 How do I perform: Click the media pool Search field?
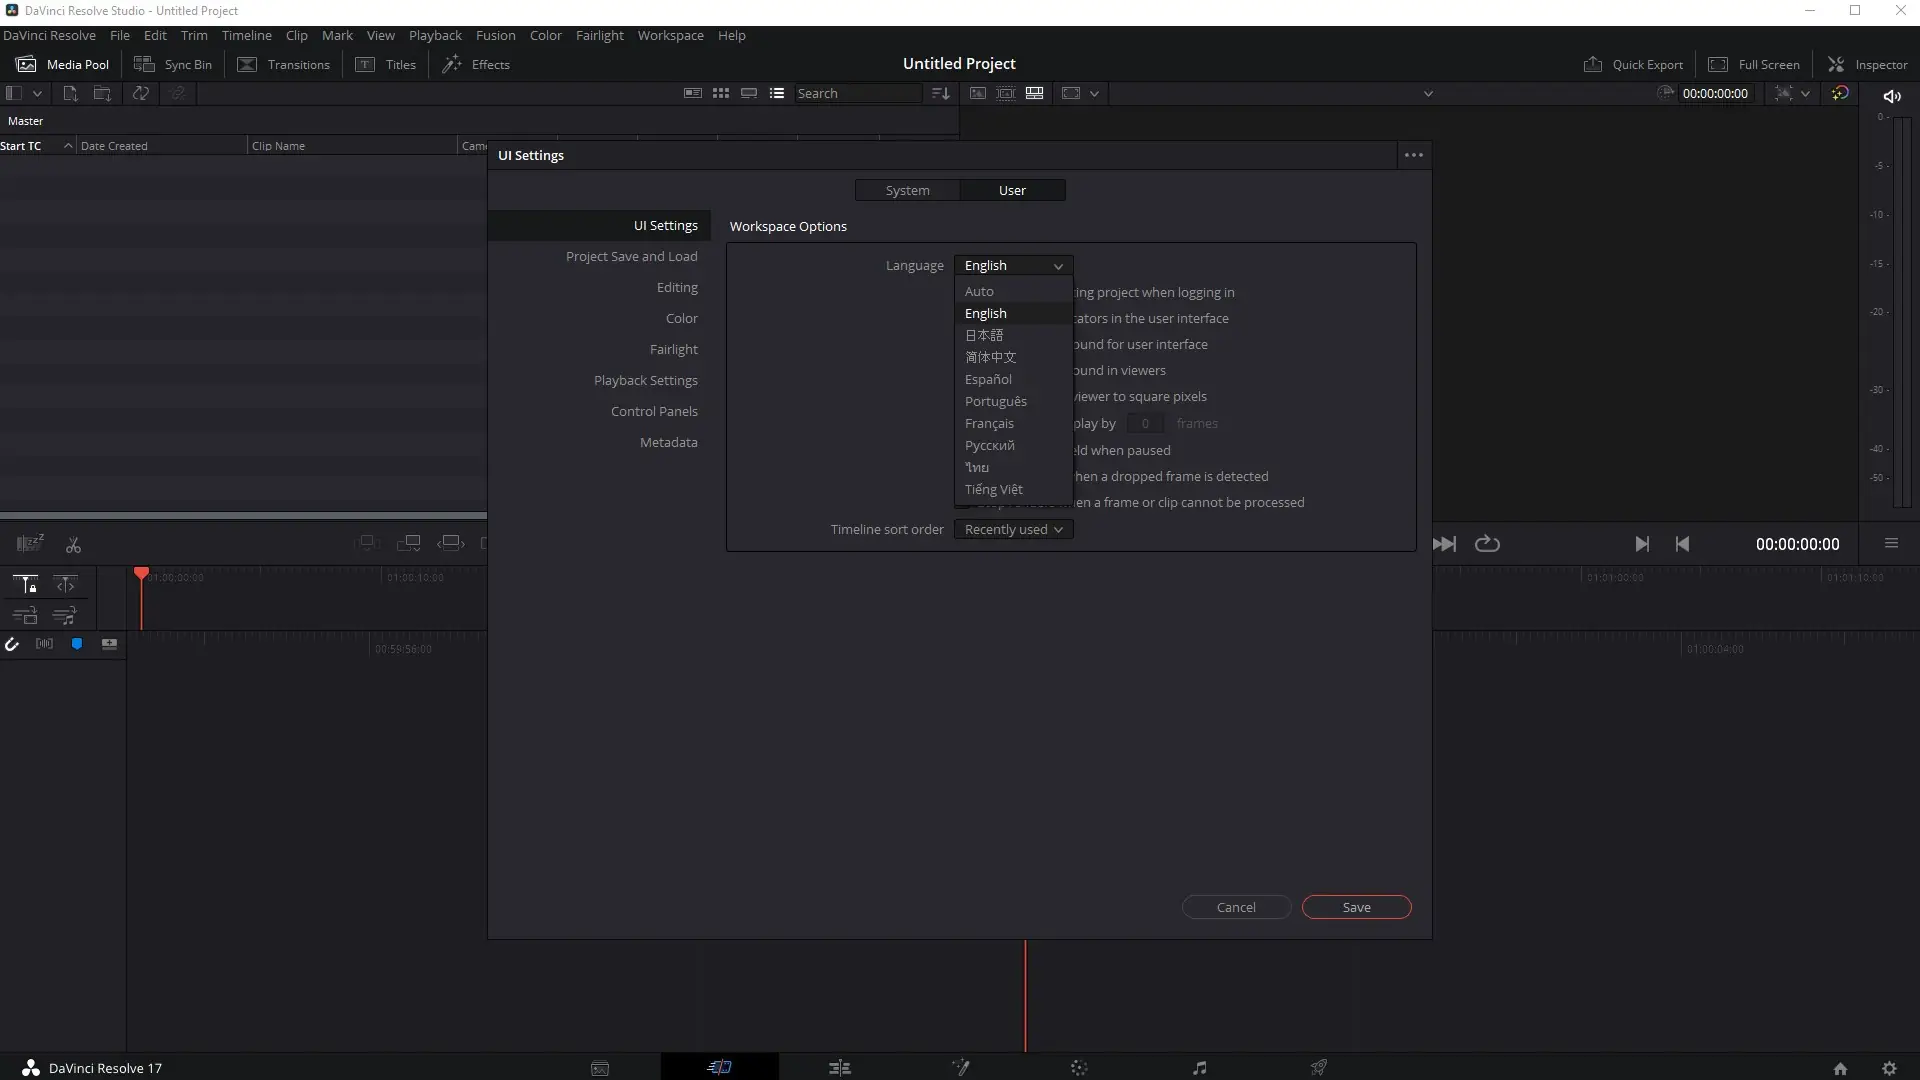coord(857,94)
